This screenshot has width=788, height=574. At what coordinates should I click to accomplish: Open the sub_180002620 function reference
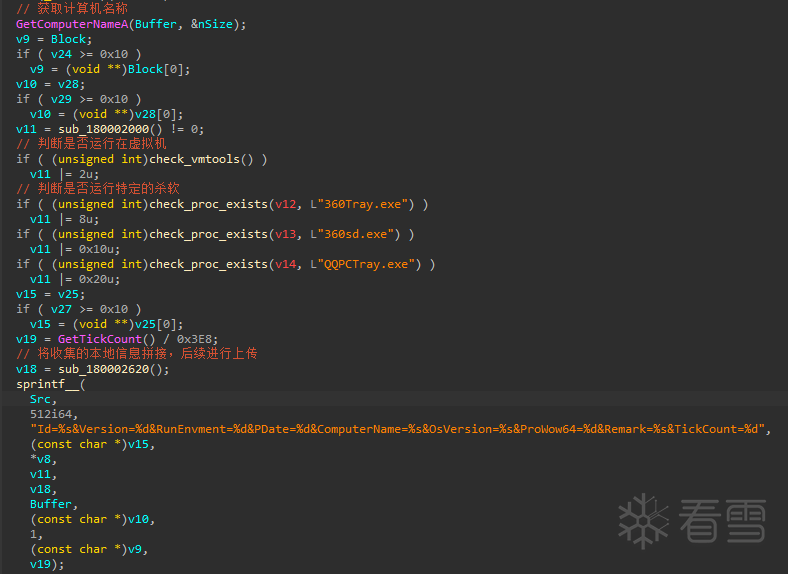[x=104, y=369]
